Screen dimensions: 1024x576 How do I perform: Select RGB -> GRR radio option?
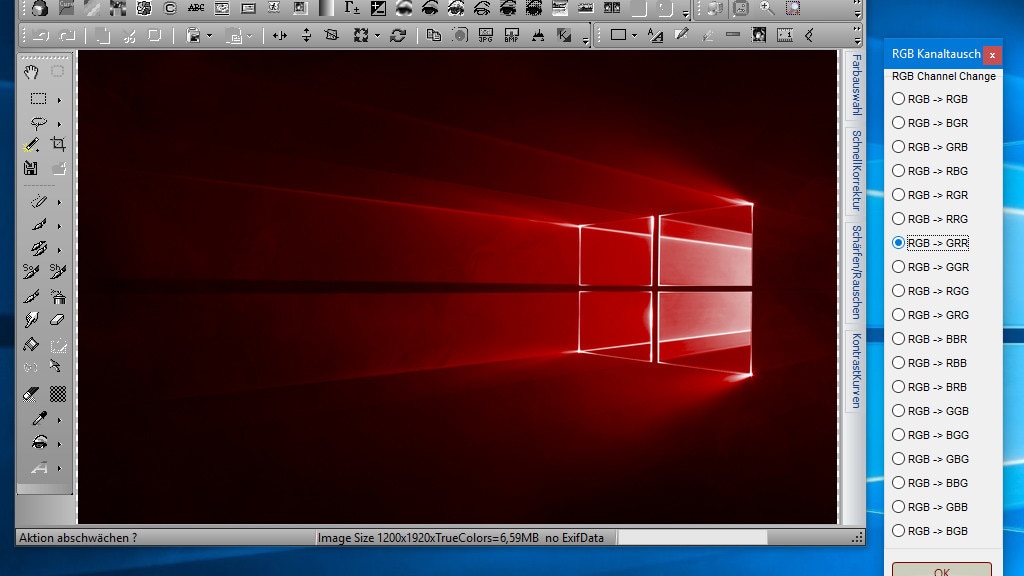(x=930, y=243)
